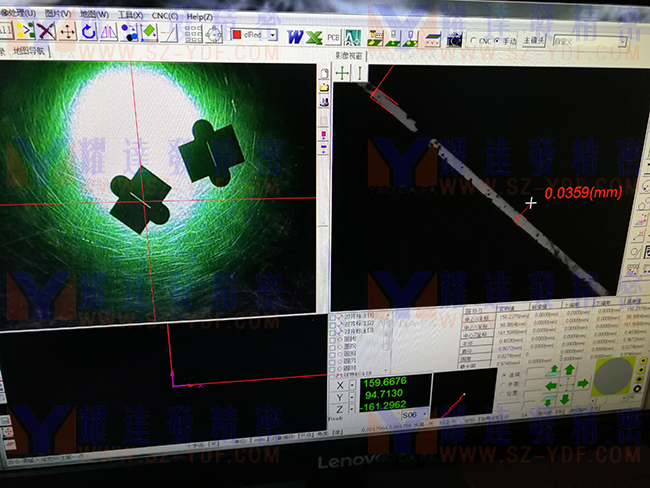Viewport: 650px width, 488px height.
Task: Switch to the 地图导航 tab
Action: 28,51
